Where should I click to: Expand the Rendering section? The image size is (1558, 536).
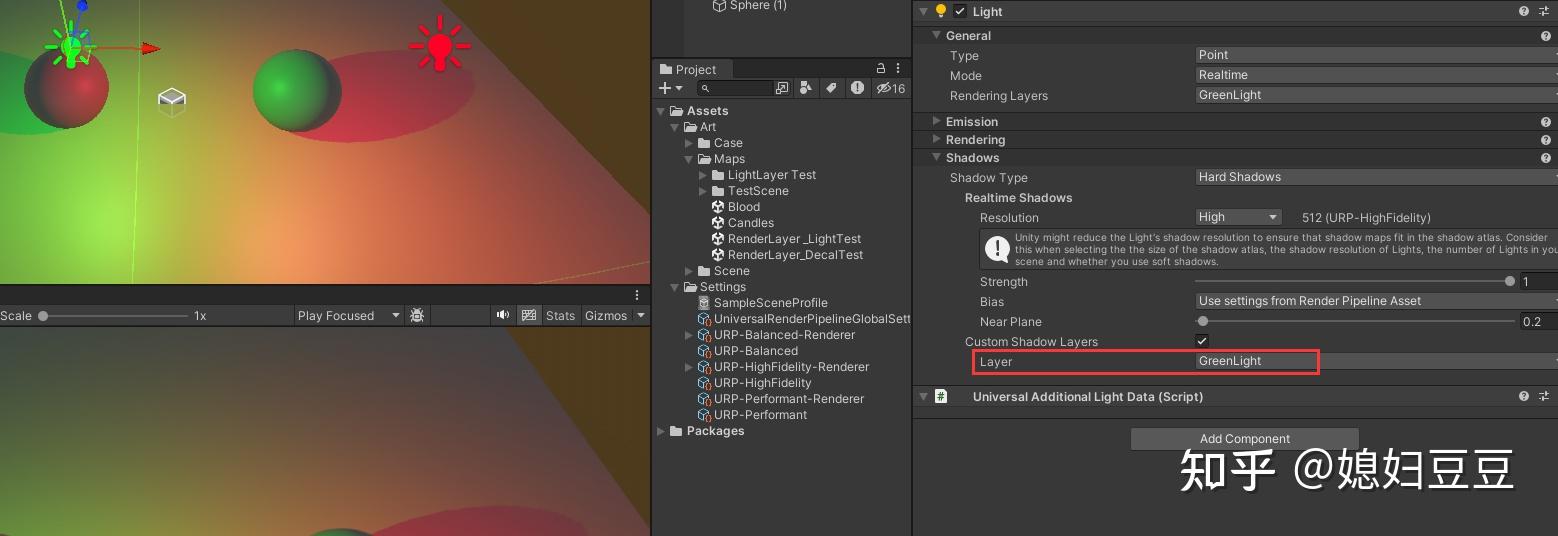click(937, 140)
